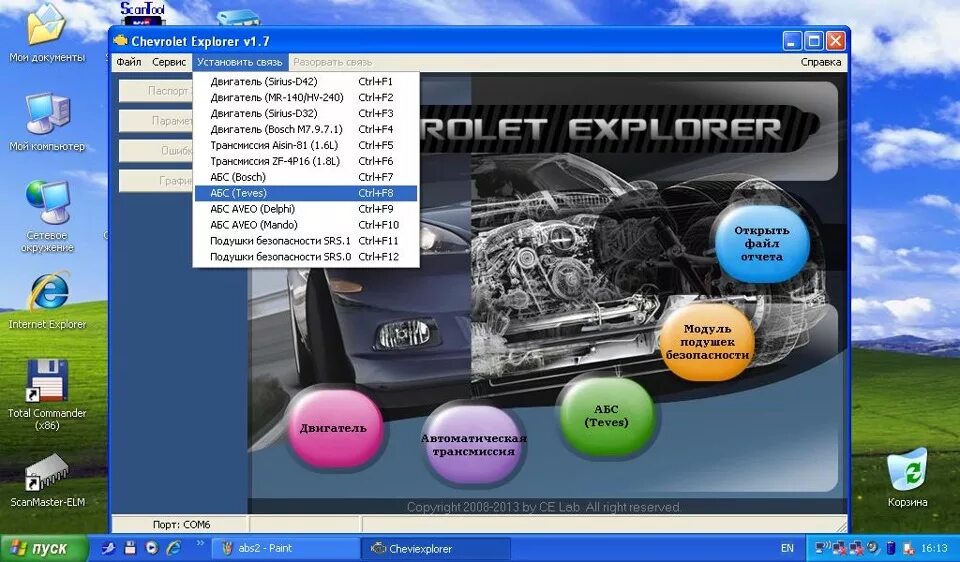Open Мои документы desktop icon
Image resolution: width=960 pixels, height=562 pixels.
coord(47,35)
